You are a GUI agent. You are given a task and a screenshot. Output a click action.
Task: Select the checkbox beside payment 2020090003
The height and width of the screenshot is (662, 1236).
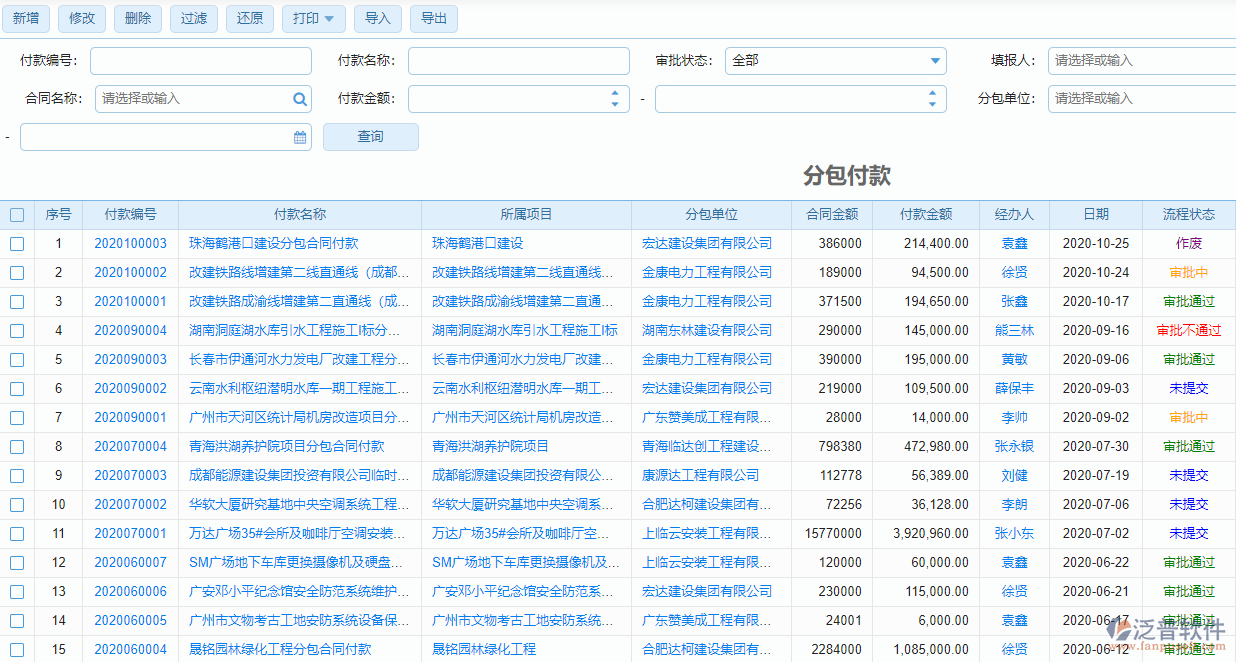click(x=16, y=359)
